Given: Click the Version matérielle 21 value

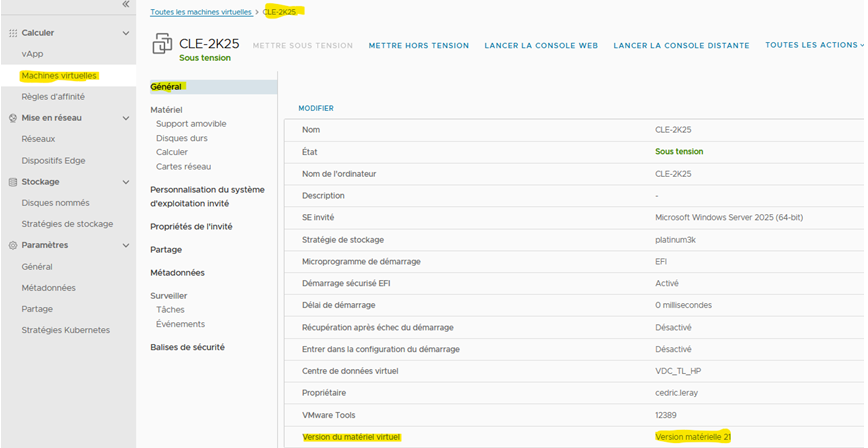Looking at the screenshot, I should tap(693, 437).
